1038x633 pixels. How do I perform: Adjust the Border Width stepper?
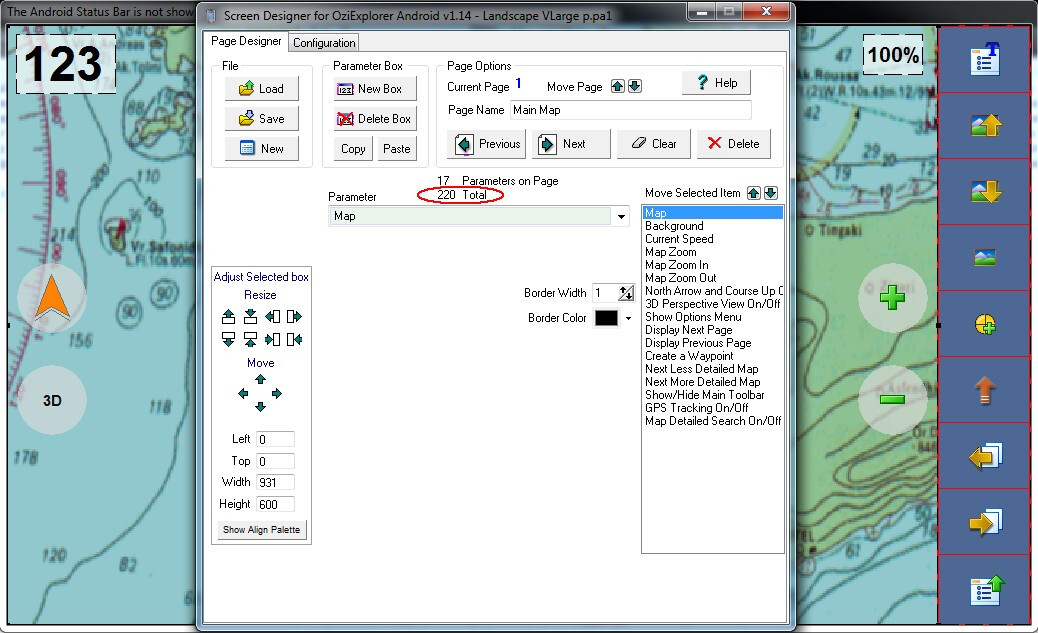[x=626, y=293]
